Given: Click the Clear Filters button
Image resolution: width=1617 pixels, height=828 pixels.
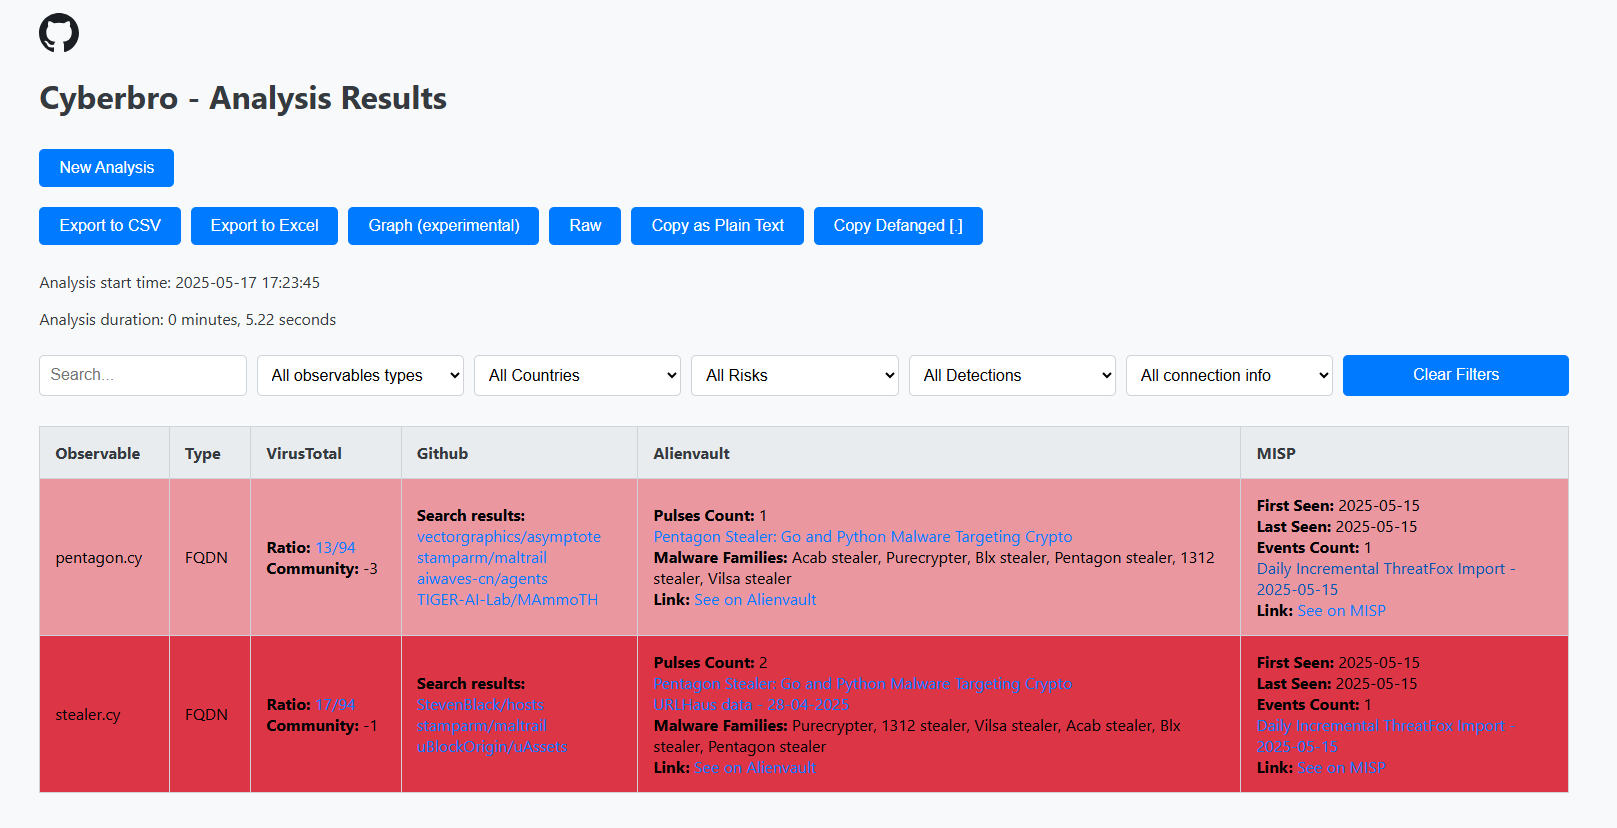Looking at the screenshot, I should 1455,375.
